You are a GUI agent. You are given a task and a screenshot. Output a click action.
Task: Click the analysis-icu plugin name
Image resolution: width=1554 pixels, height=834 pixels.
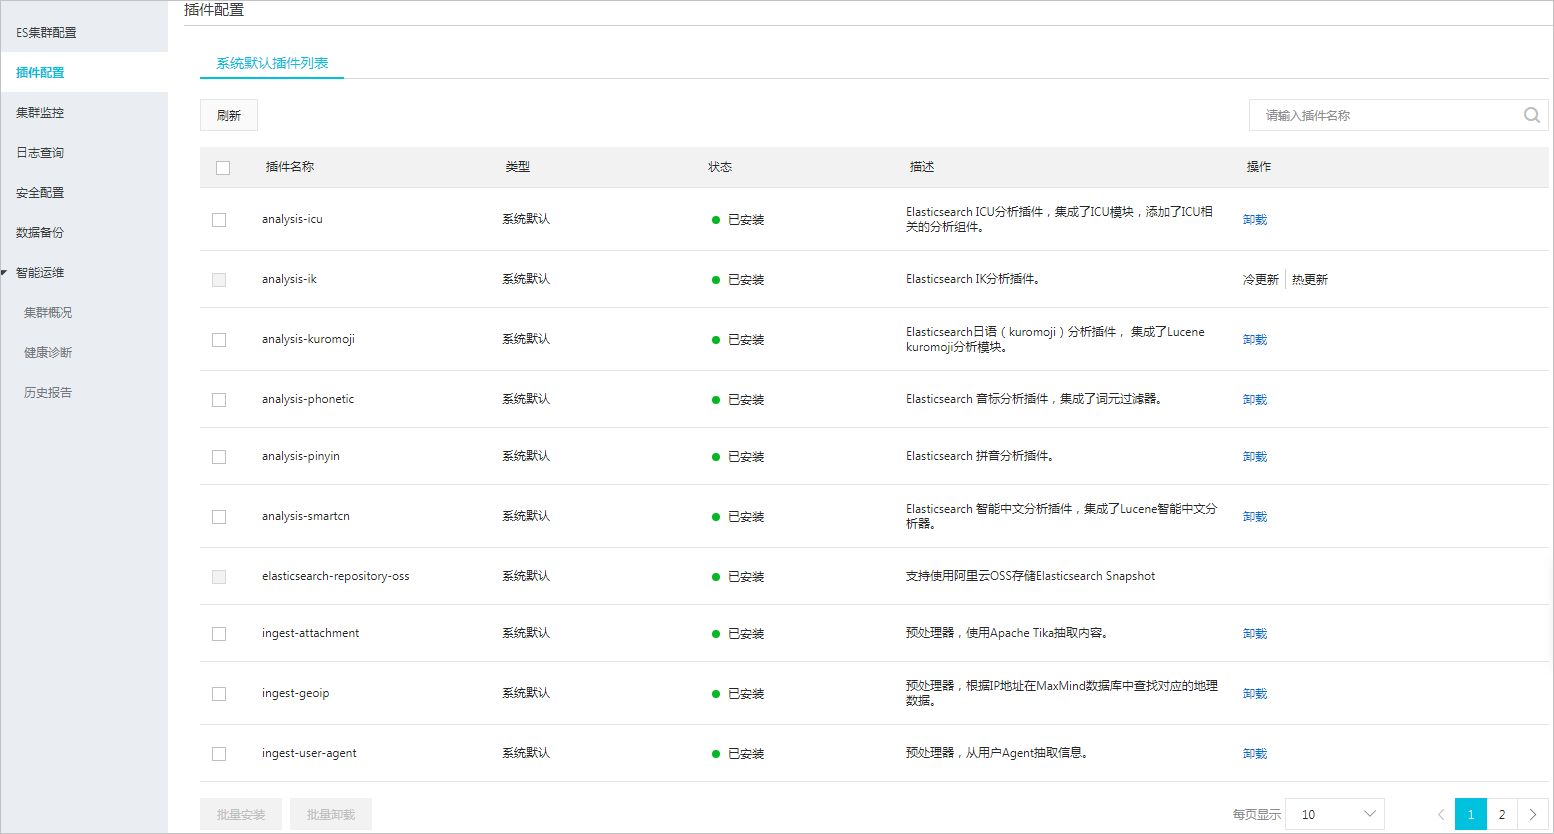pyautogui.click(x=292, y=219)
